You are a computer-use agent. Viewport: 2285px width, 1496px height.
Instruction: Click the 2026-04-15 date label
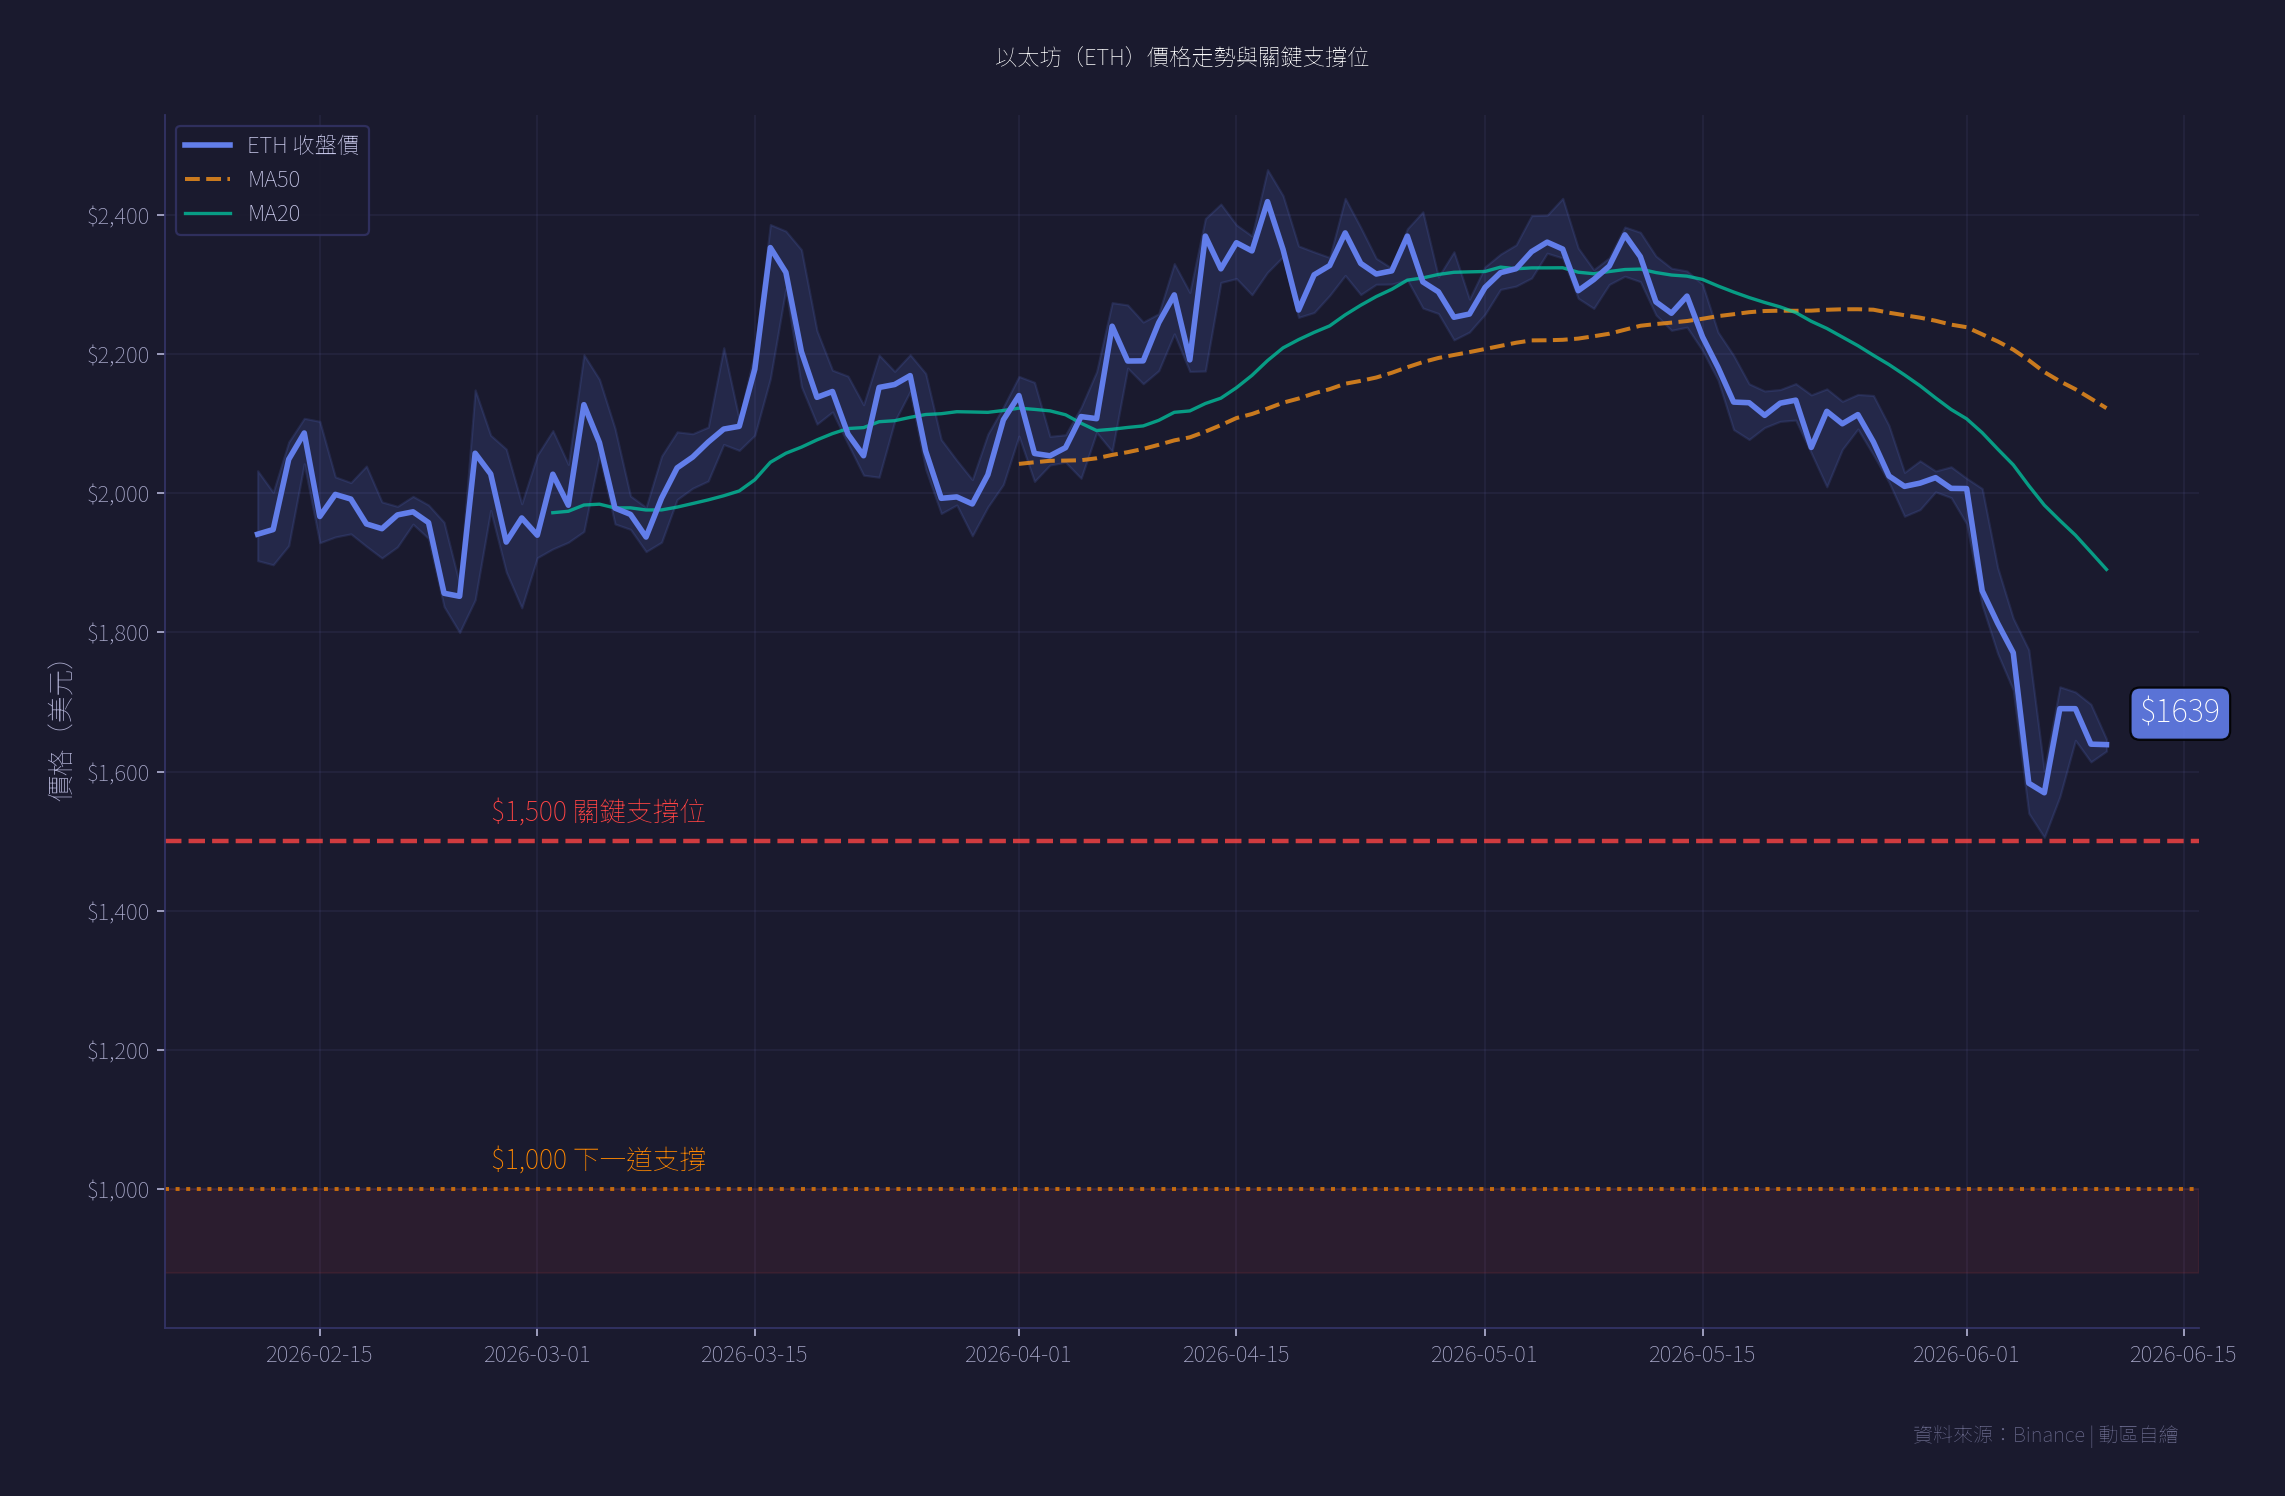pos(1236,1354)
